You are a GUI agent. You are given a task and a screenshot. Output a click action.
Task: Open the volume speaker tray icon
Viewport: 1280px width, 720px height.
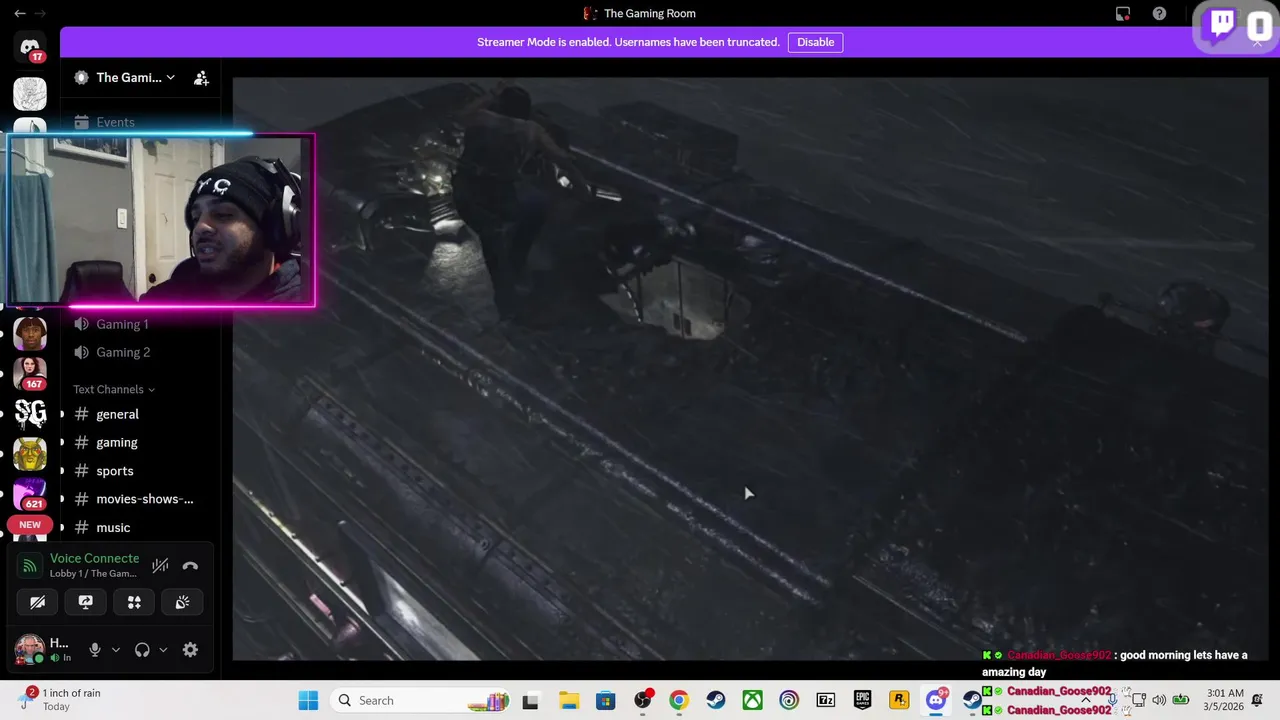tap(1159, 700)
